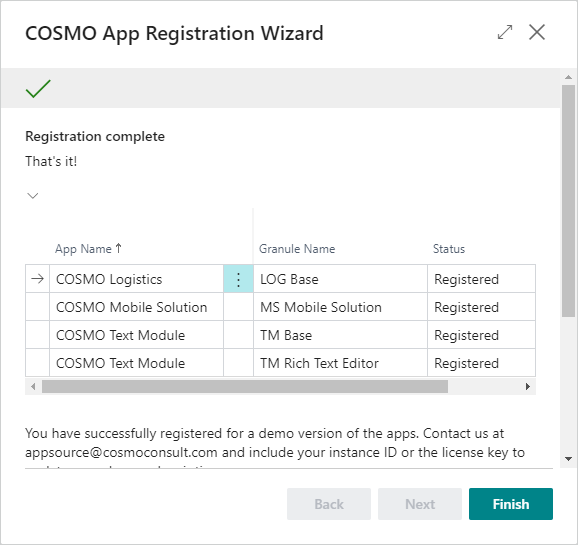
Task: Click the horizontal scrollbar thumb of the table
Action: [x=245, y=386]
